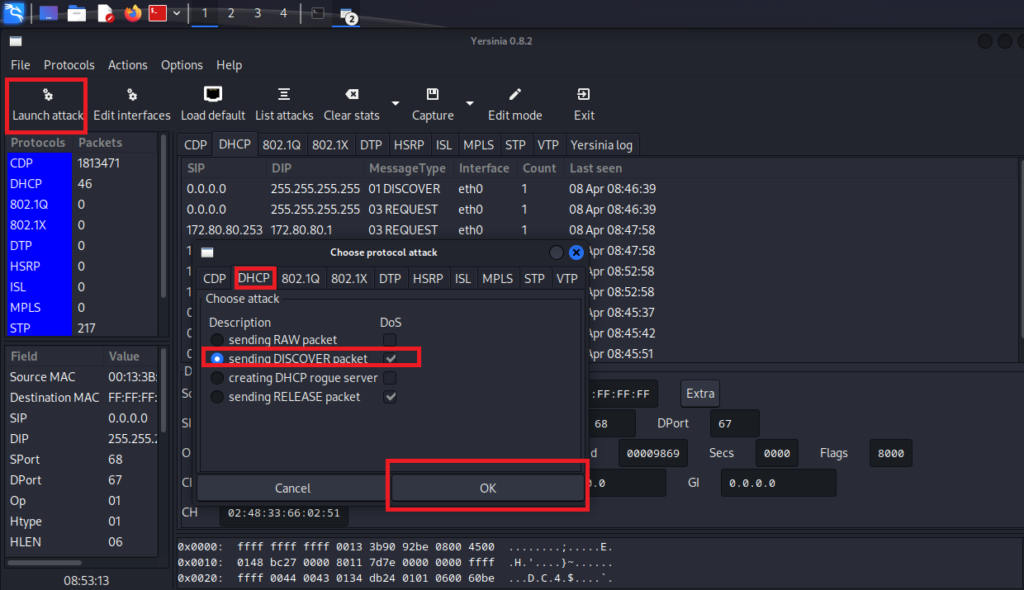Click the show desktop taskbar icon

48,13
